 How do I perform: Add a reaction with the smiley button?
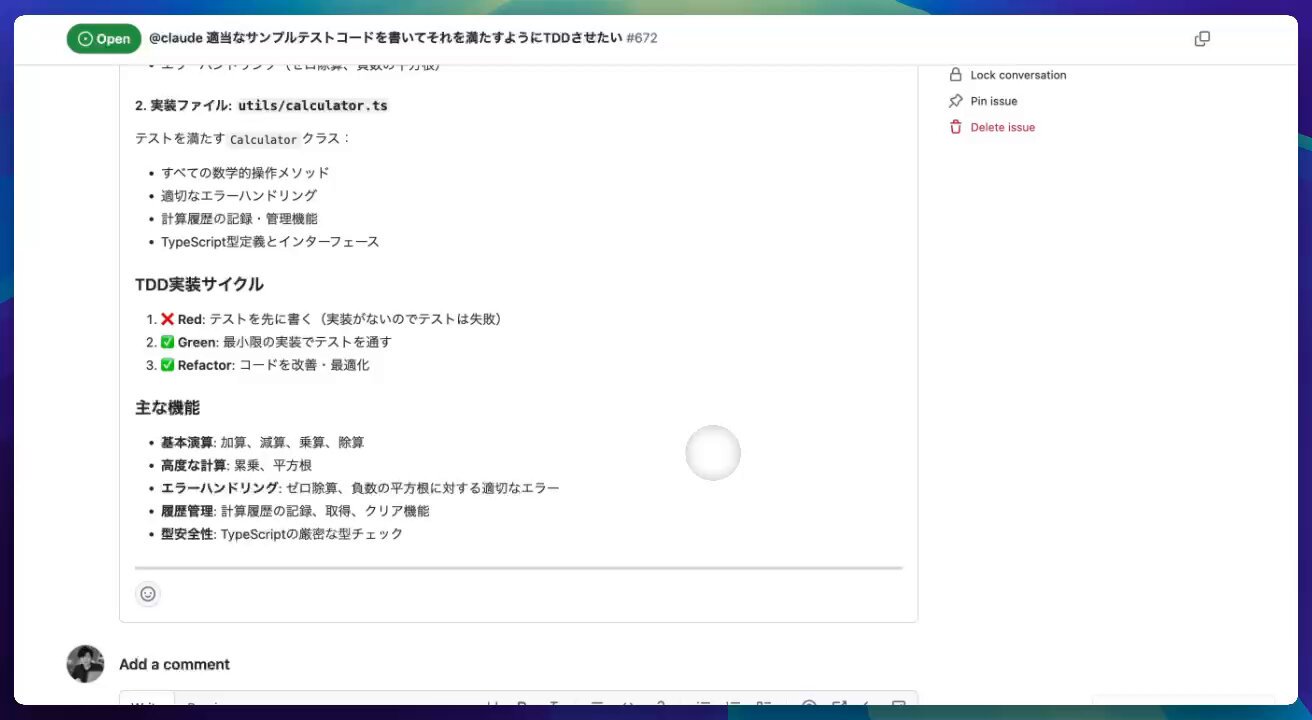tap(148, 594)
